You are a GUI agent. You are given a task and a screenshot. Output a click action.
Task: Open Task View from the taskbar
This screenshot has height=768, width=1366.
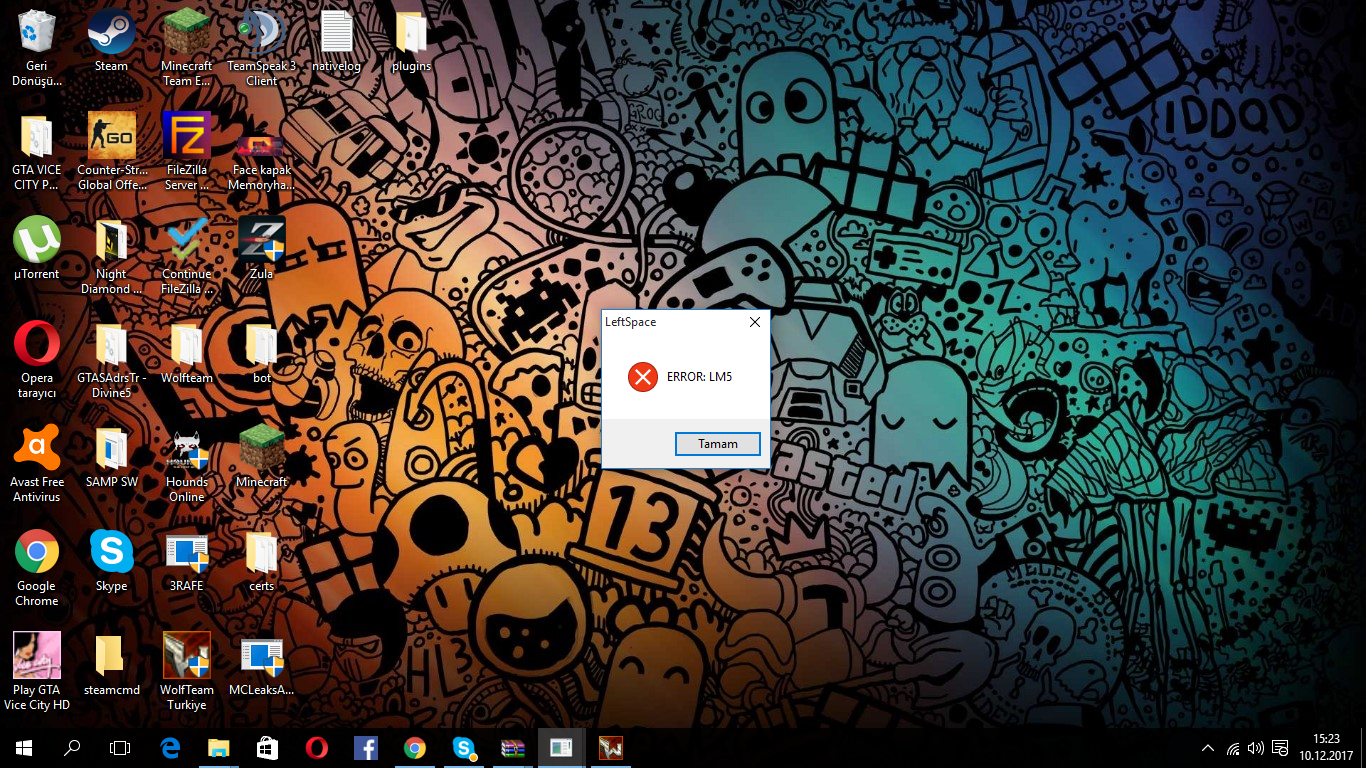pos(120,748)
